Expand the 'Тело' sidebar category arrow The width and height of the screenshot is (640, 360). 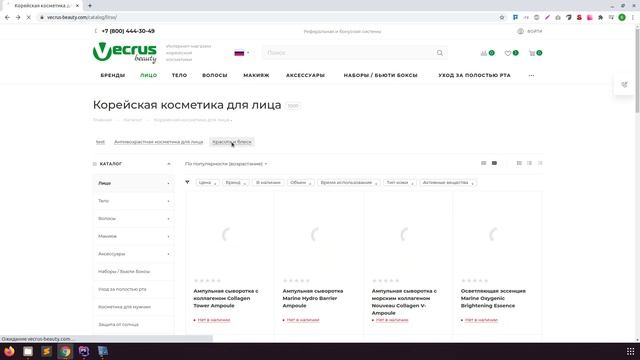(168, 201)
